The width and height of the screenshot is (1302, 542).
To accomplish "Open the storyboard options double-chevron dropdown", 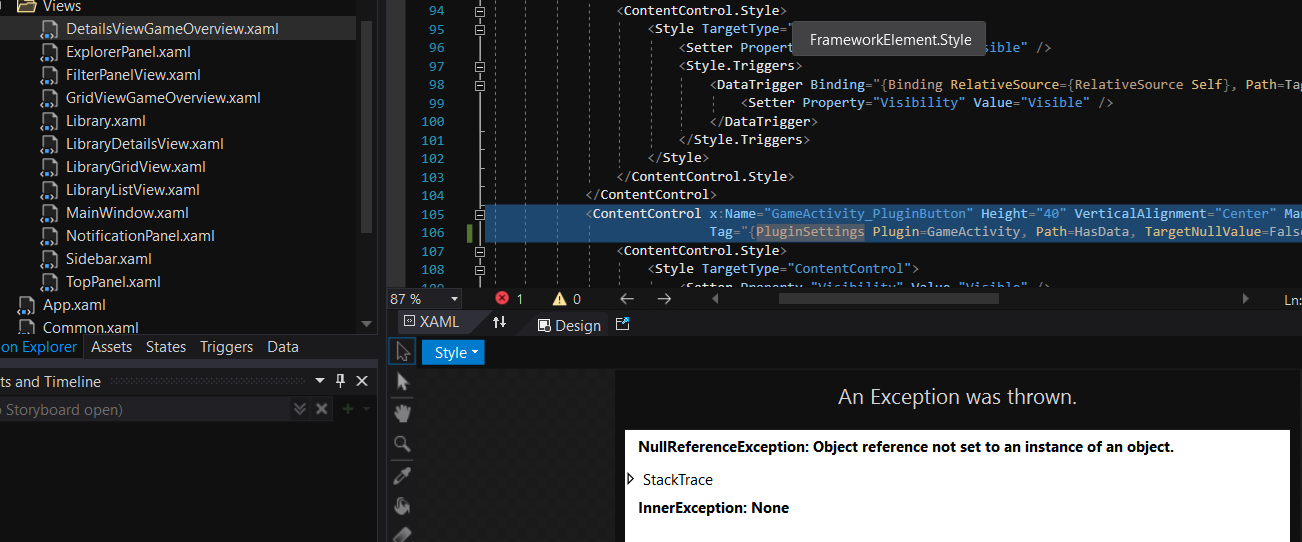I will (x=300, y=409).
